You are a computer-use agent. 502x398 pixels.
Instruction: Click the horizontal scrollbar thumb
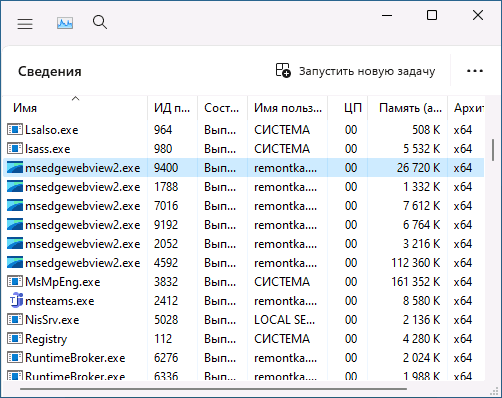pyautogui.click(x=213, y=389)
